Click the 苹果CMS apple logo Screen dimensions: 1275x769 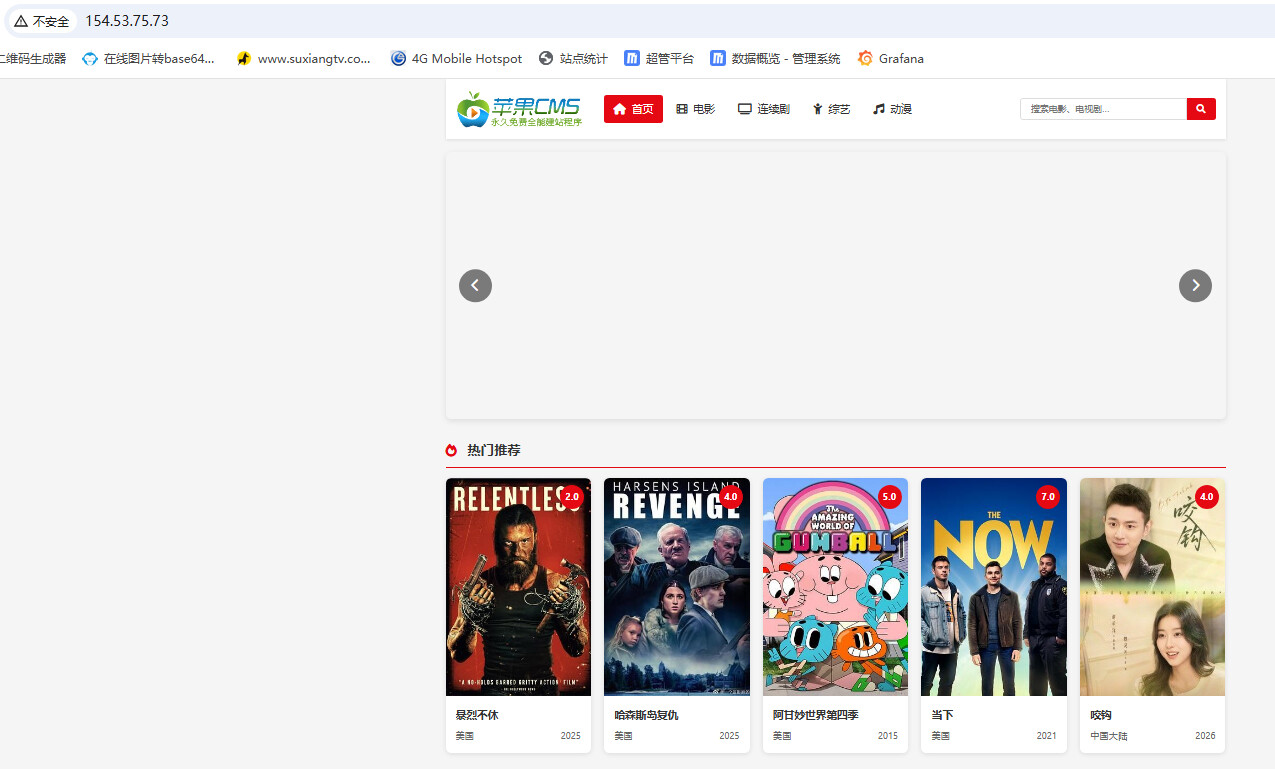coord(519,109)
